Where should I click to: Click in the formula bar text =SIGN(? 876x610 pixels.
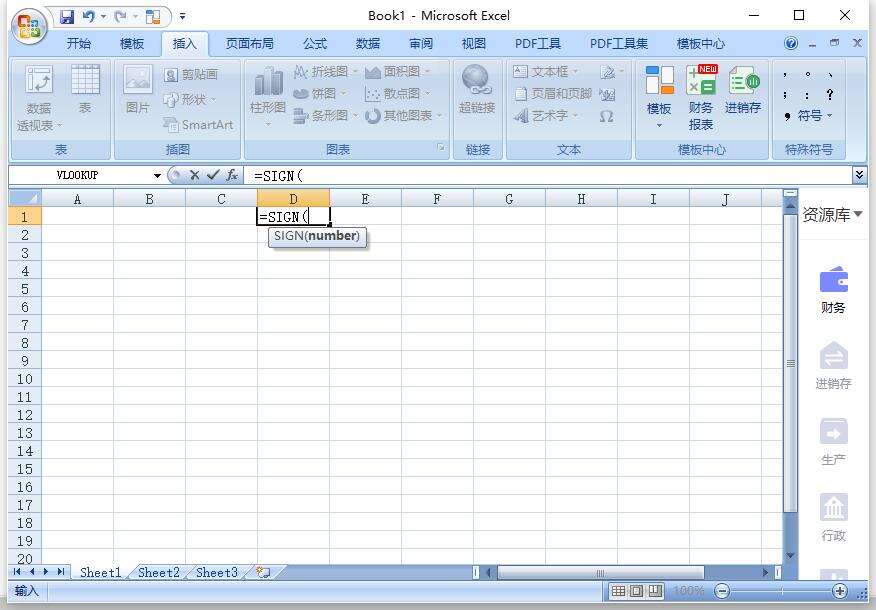[x=278, y=176]
